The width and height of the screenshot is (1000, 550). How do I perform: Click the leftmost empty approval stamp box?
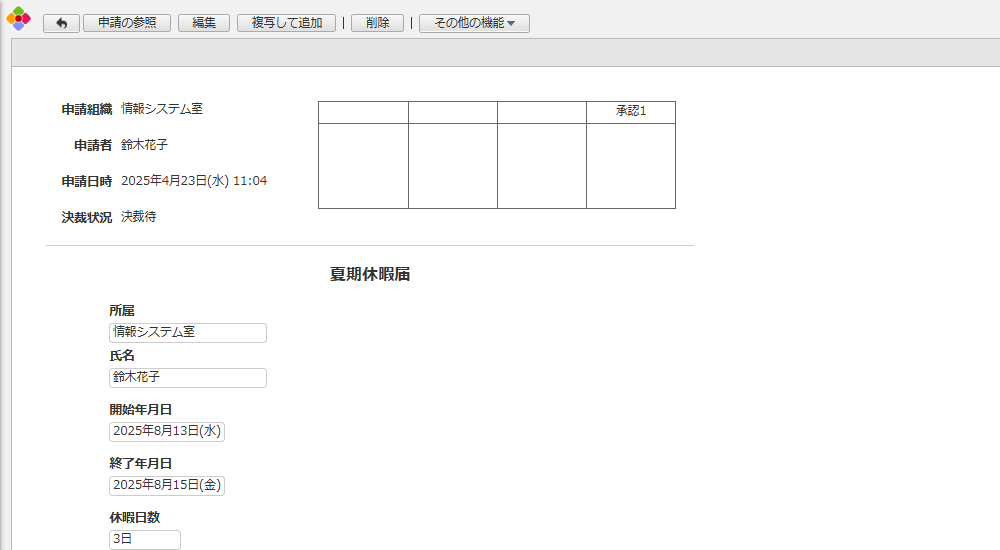coord(363,166)
